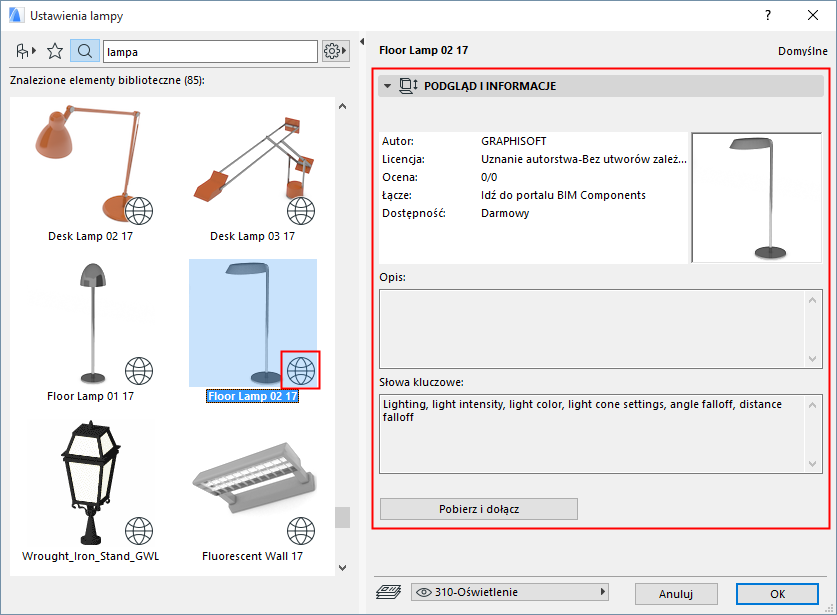Collapse the library panel with left arrow
837x615 pixels.
(362, 42)
